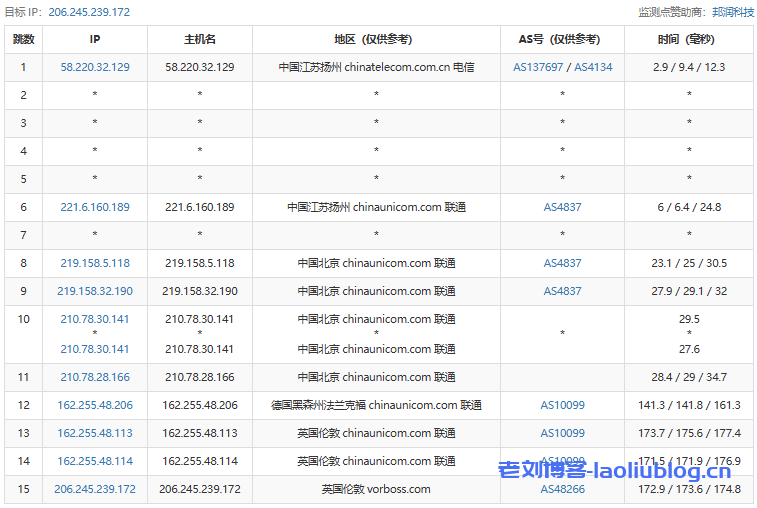
Task: Click the AS号 column header
Action: [562, 39]
